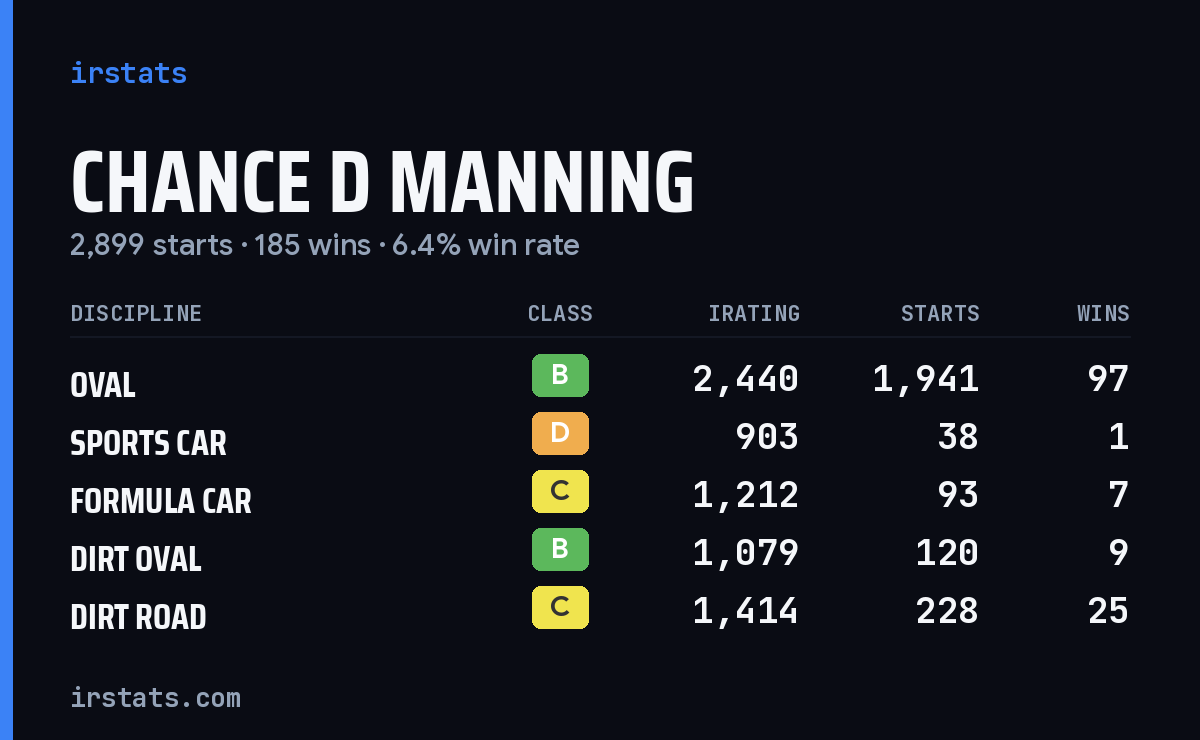This screenshot has height=740, width=1200.
Task: Select the Discipline column header
Action: tap(136, 314)
